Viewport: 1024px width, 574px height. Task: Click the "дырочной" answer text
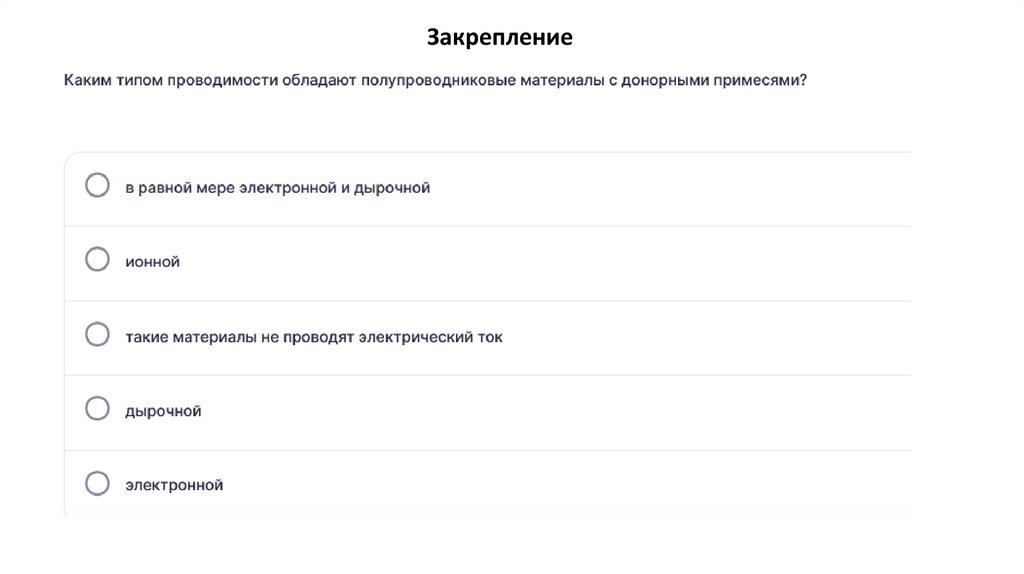(x=163, y=410)
